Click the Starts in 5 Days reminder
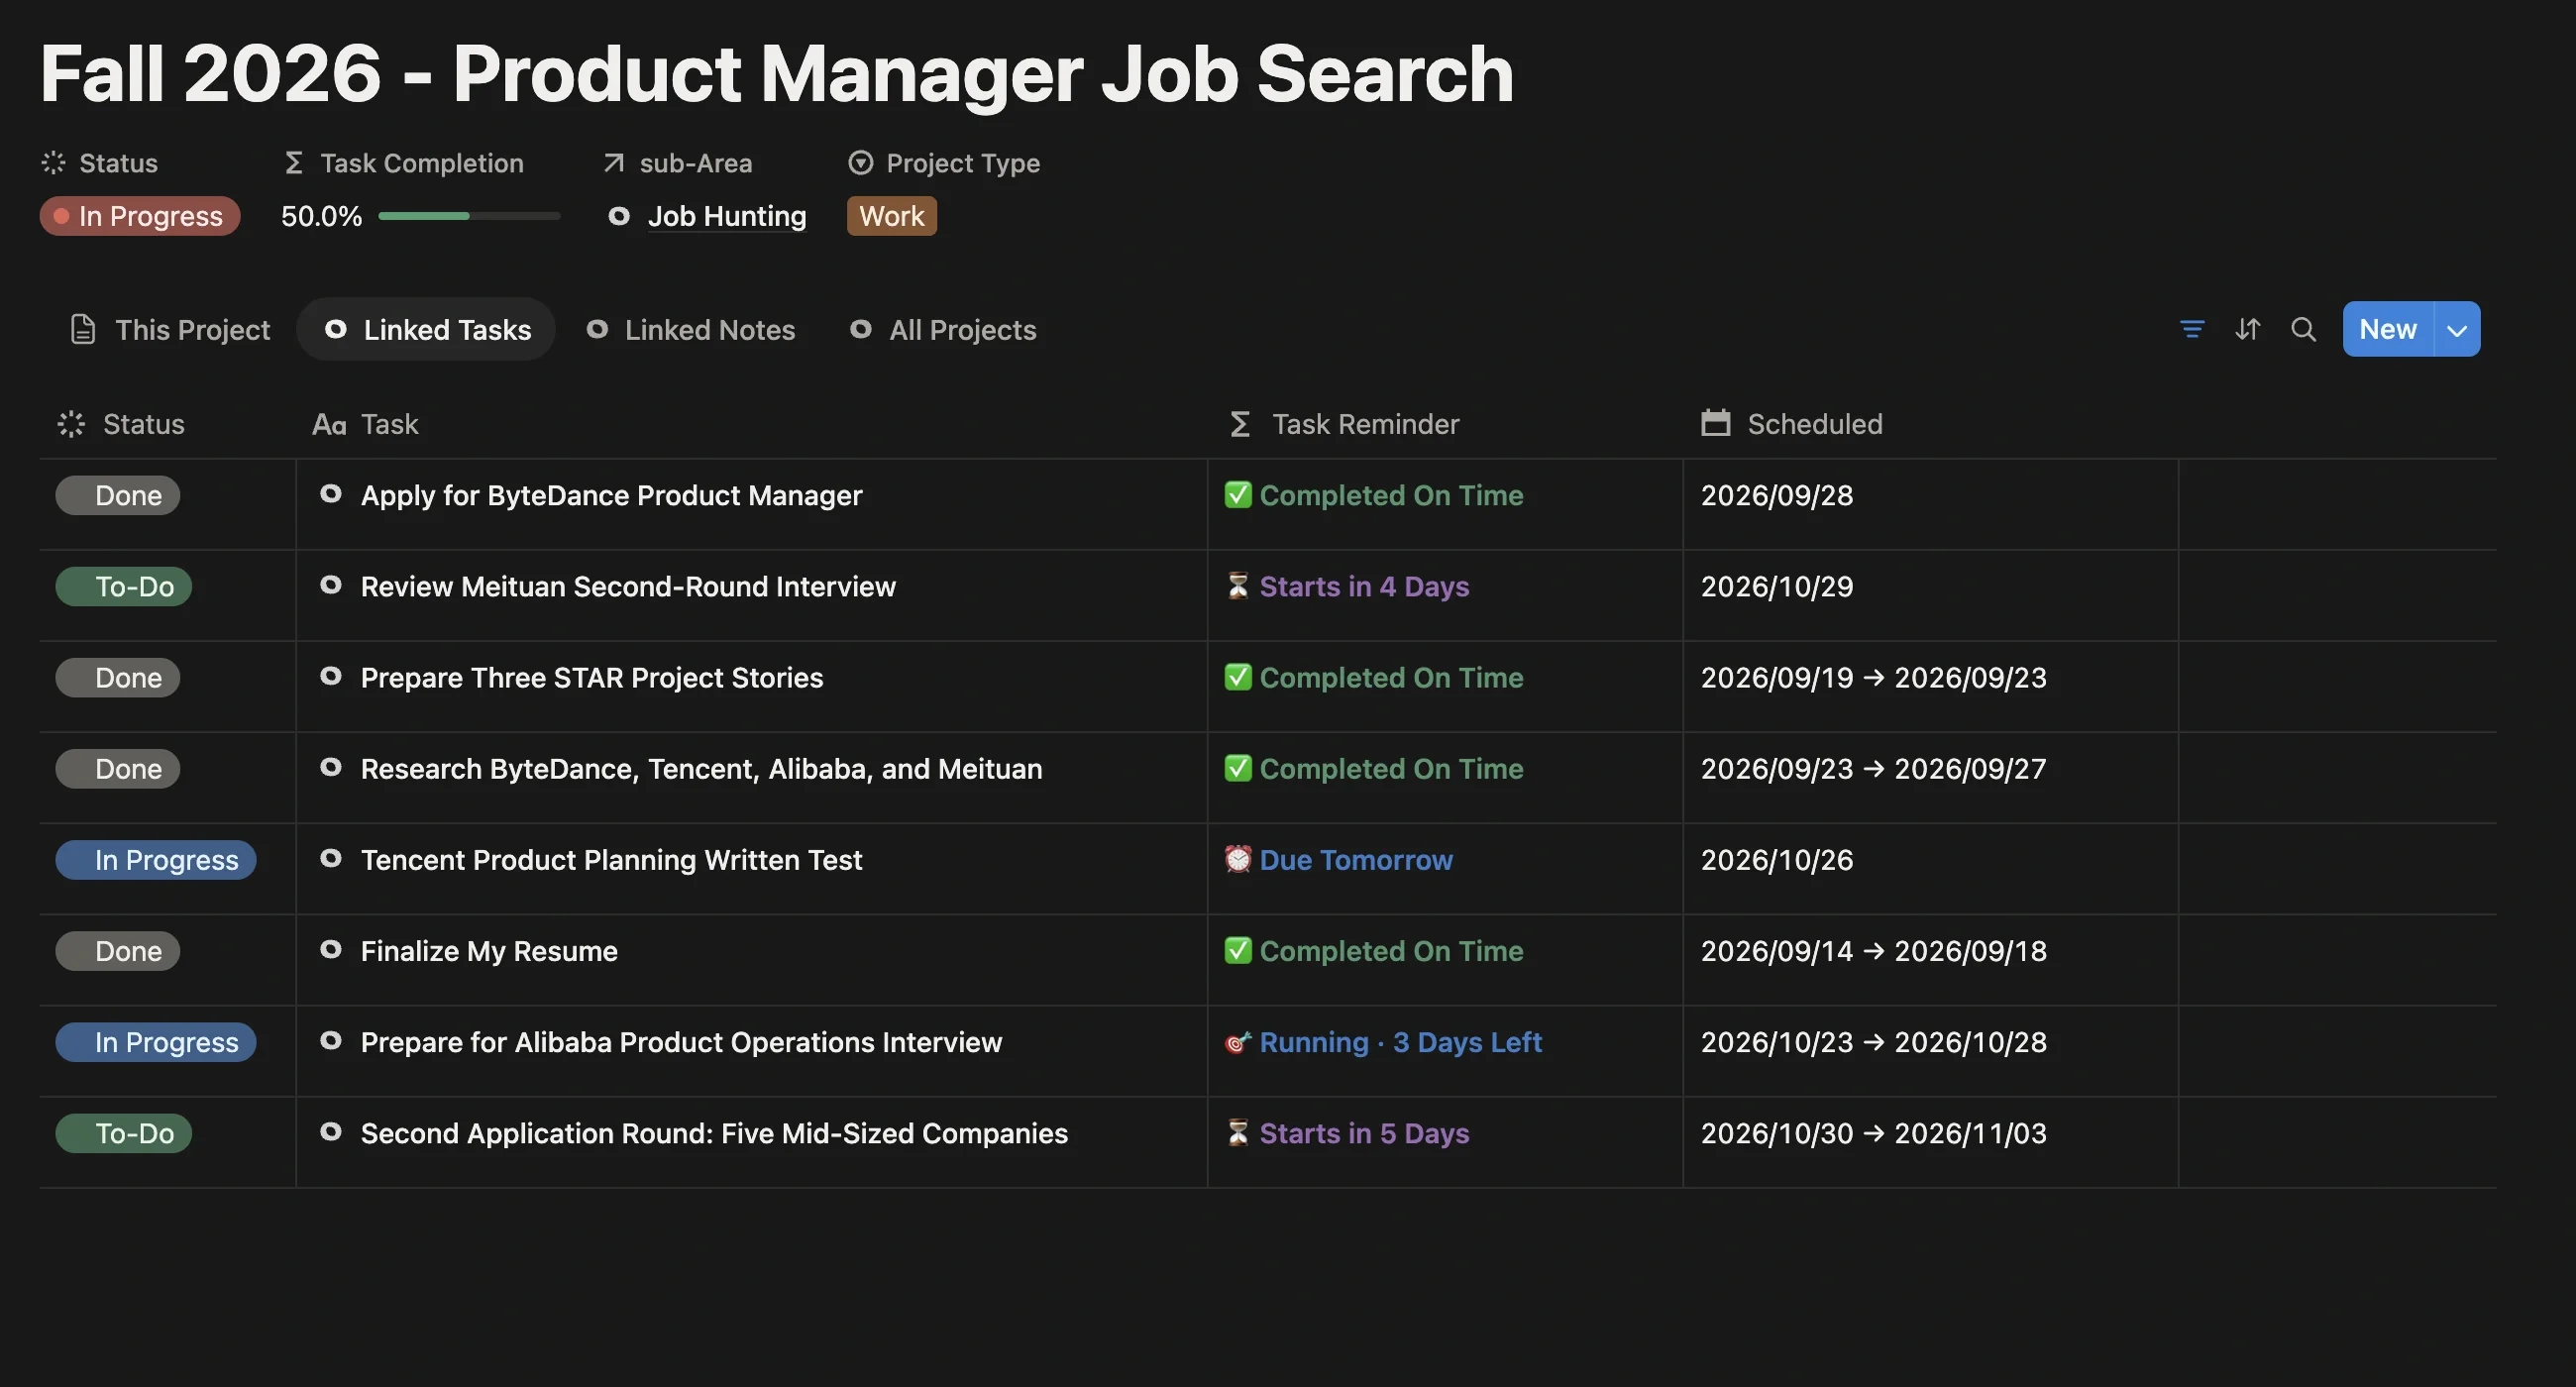Screen dimensions: 2576x1387 click(x=1347, y=1133)
